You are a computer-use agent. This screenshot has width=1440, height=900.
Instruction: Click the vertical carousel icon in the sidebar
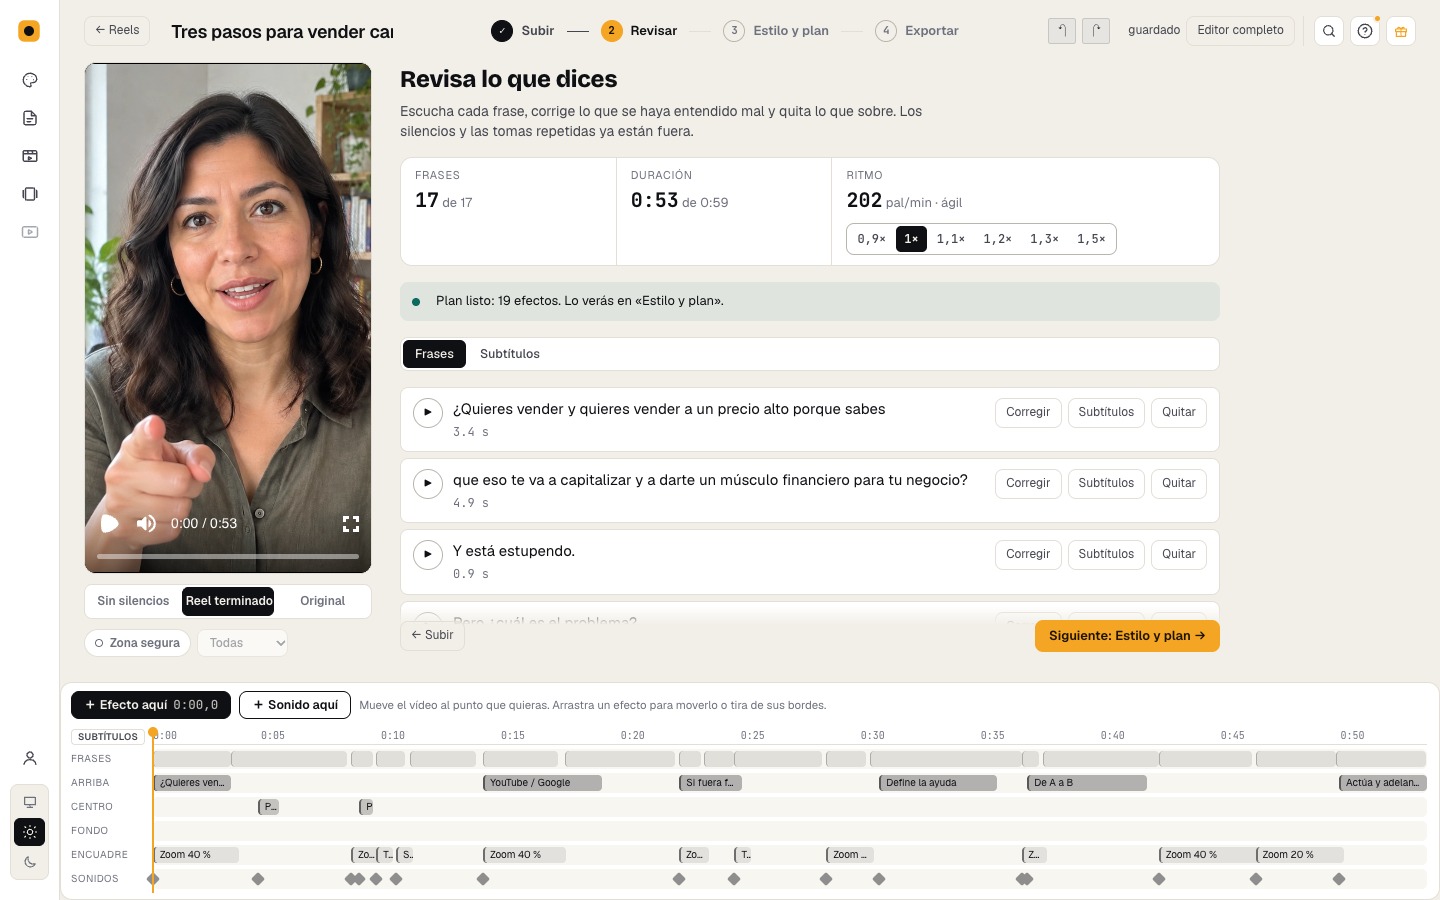click(30, 194)
